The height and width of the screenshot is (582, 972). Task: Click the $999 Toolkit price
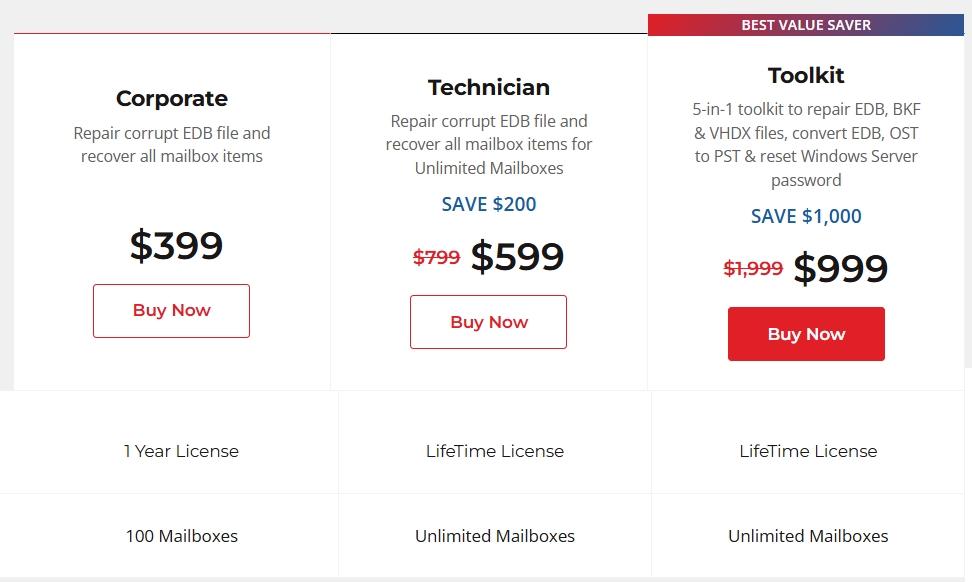tap(841, 268)
